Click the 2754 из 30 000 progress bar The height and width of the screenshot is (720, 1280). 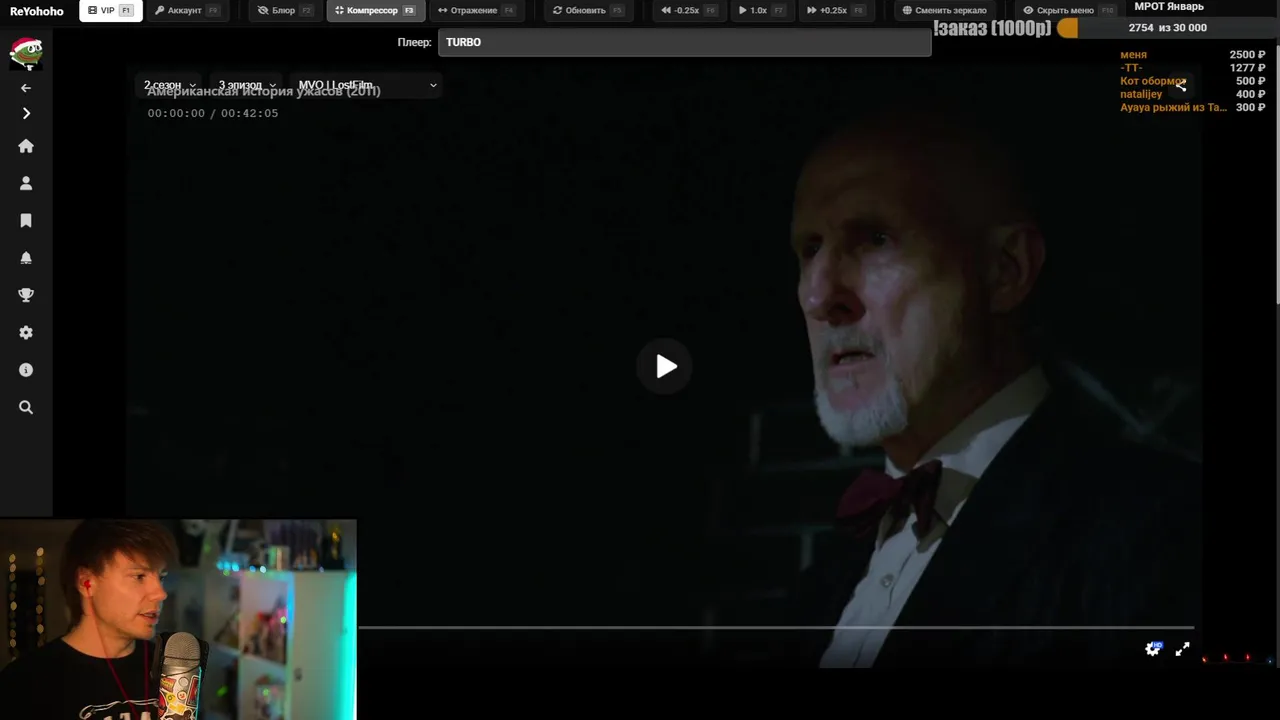point(1167,28)
